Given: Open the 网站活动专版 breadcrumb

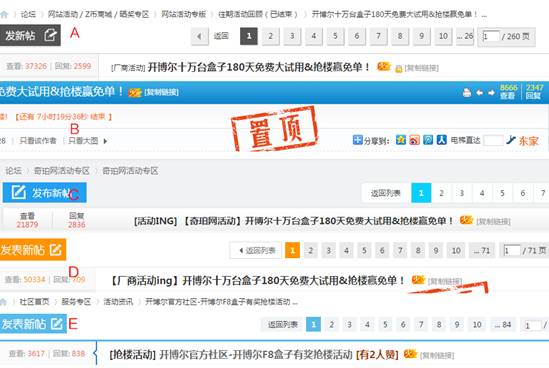Looking at the screenshot, I should (183, 14).
